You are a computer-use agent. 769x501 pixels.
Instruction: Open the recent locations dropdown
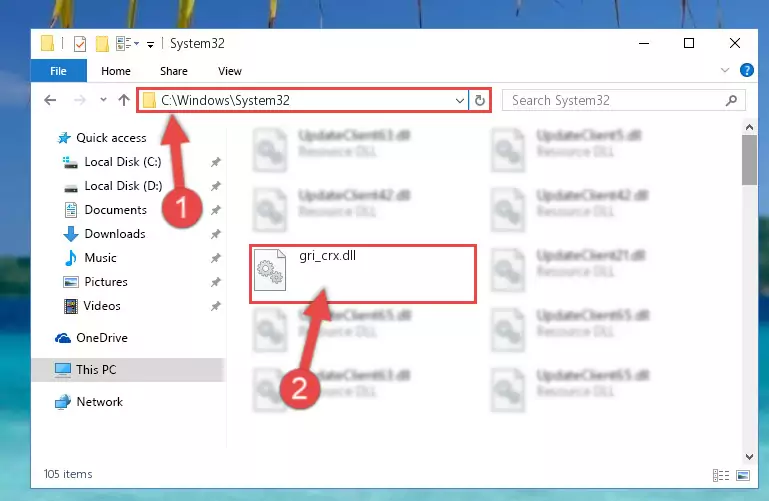(103, 100)
